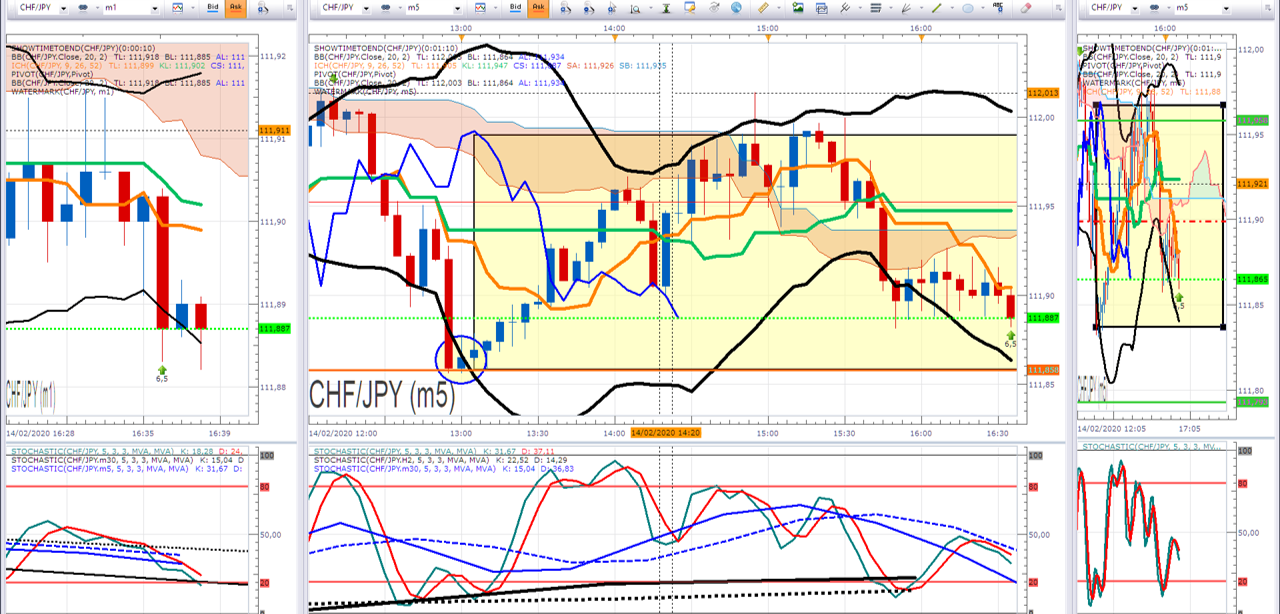Select candlestick chart type icon in left toolbar
Screen dimensions: 1280x614
click(177, 7)
